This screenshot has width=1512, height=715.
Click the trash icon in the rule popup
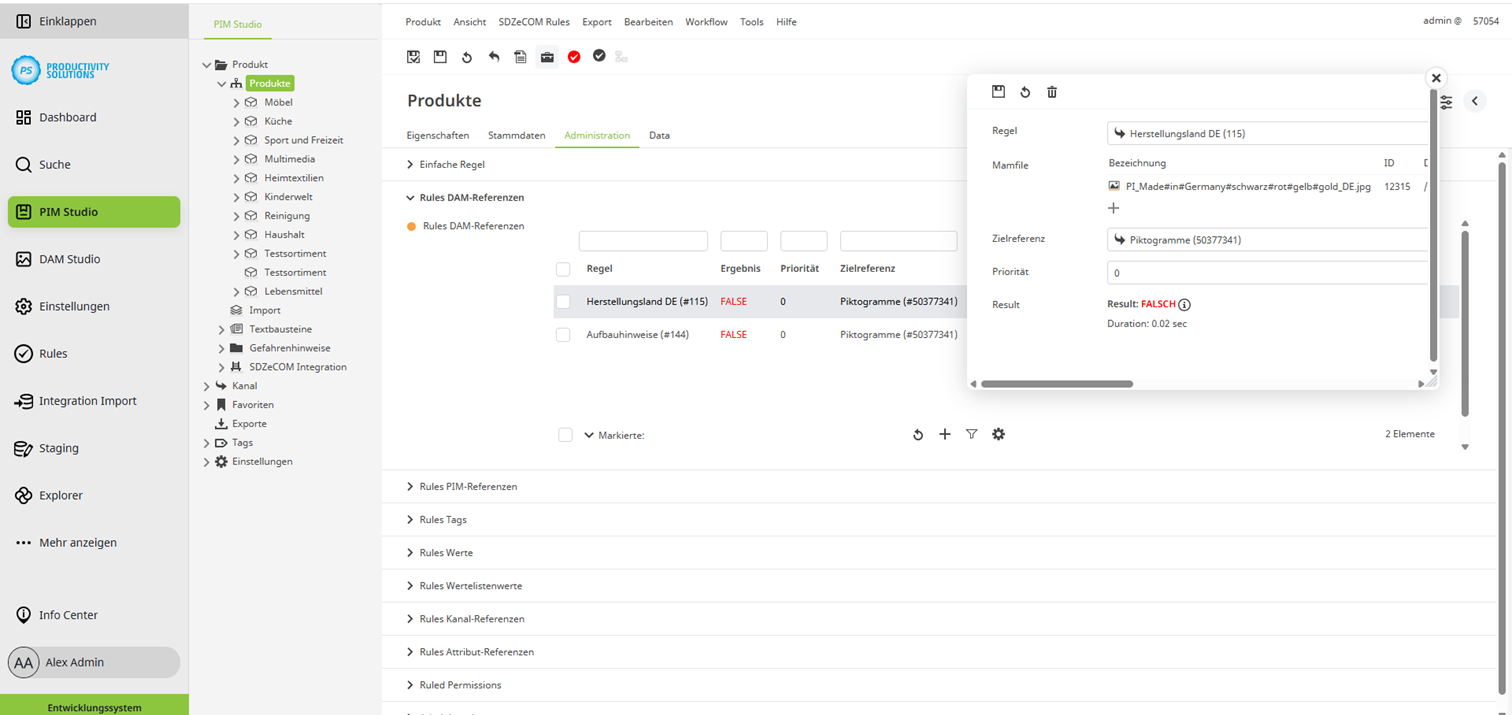click(1052, 92)
